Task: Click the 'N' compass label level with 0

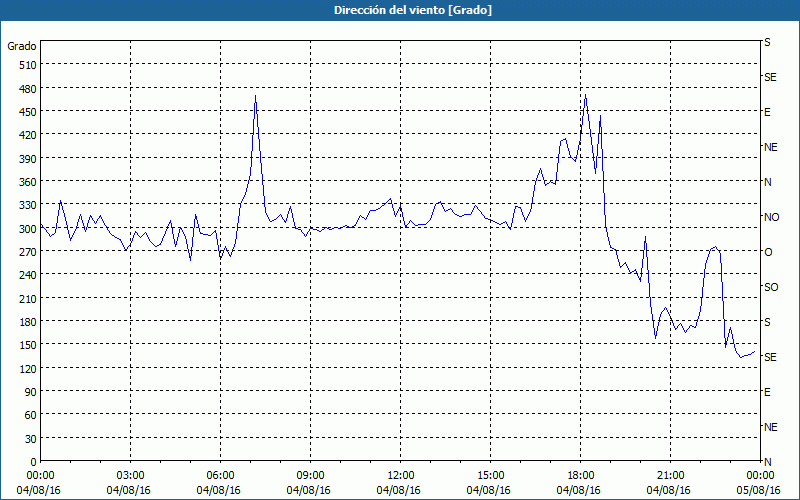Action: pyautogui.click(x=768, y=462)
